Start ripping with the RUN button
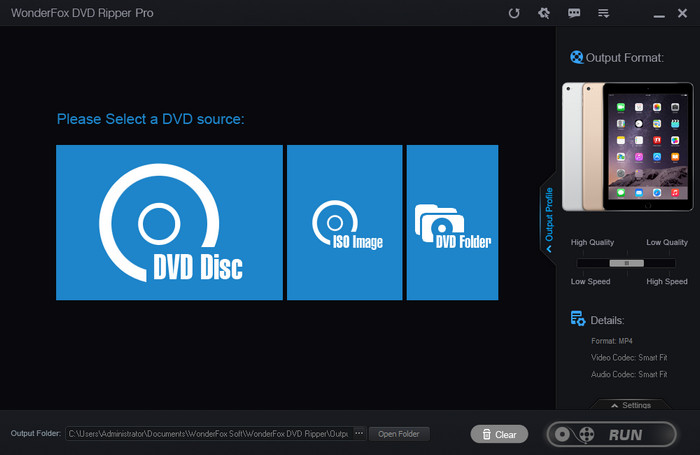 pyautogui.click(x=611, y=434)
